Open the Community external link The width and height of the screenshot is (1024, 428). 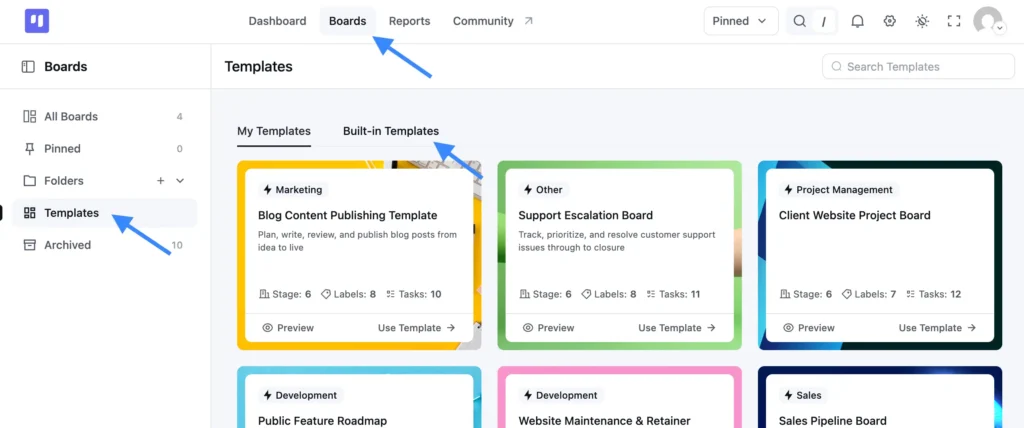[493, 21]
